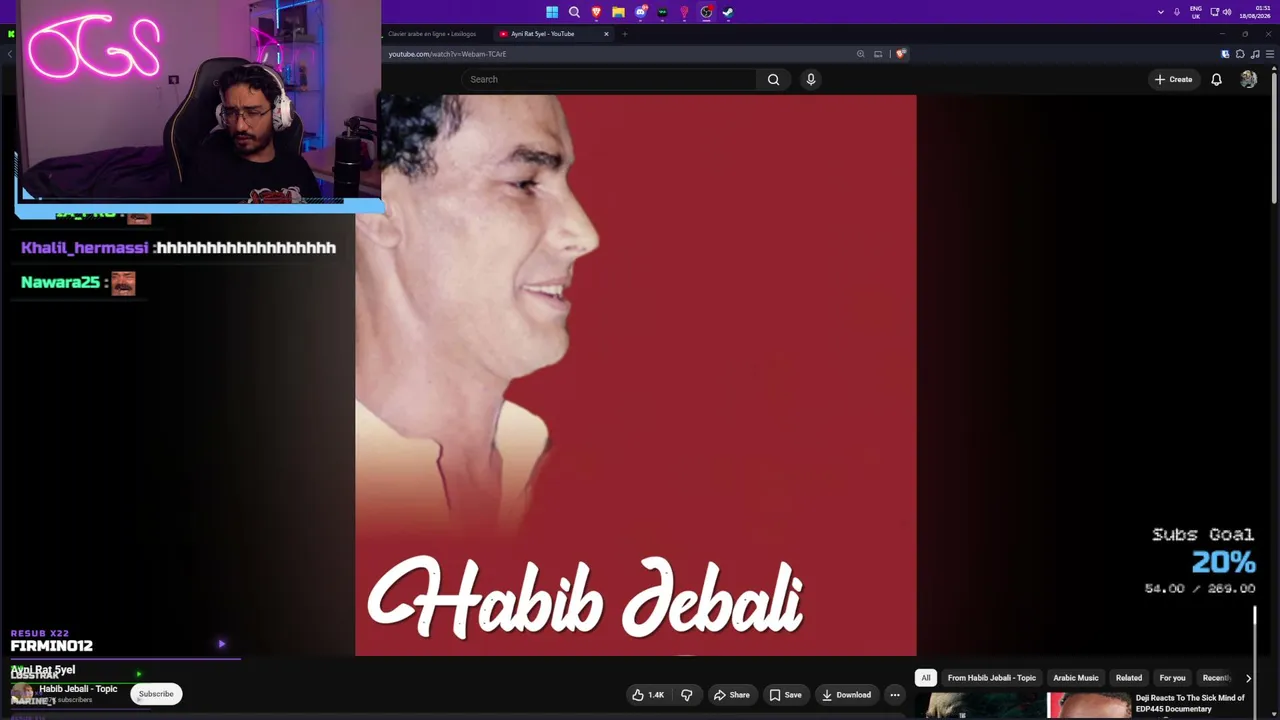Open the system volume control

pos(1226,12)
